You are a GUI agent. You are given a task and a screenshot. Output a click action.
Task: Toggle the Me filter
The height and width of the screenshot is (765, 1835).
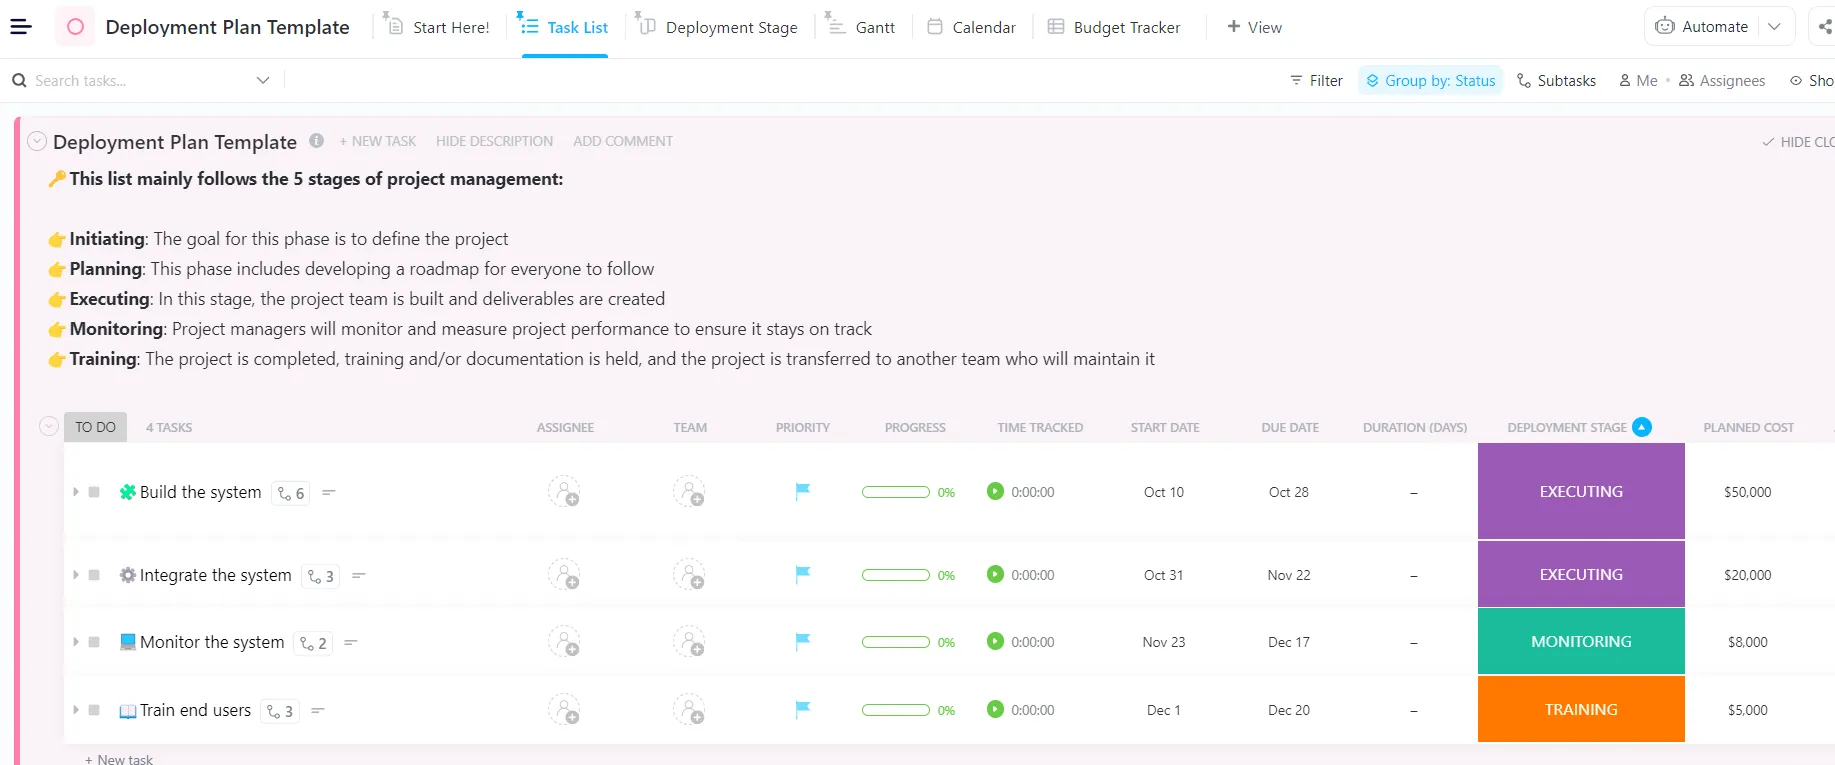click(x=1638, y=81)
